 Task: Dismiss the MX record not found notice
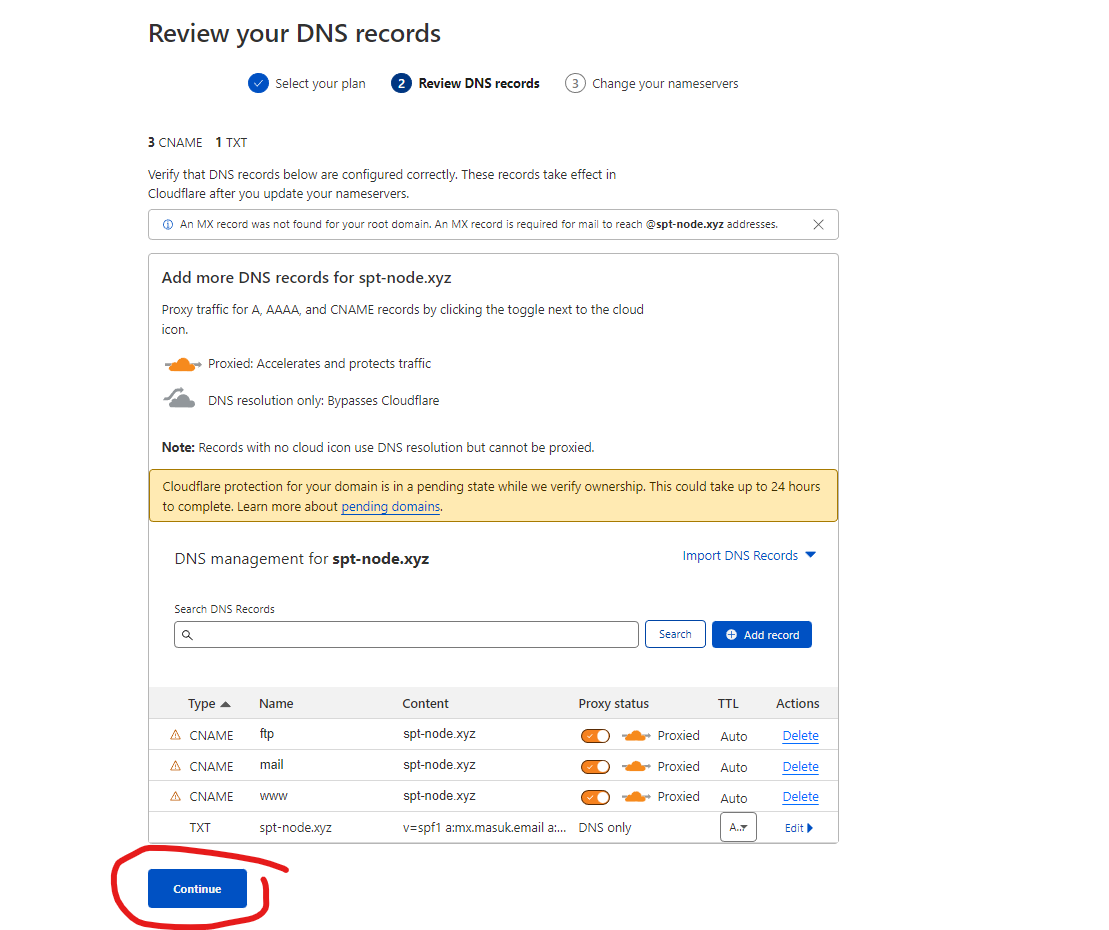pos(818,225)
